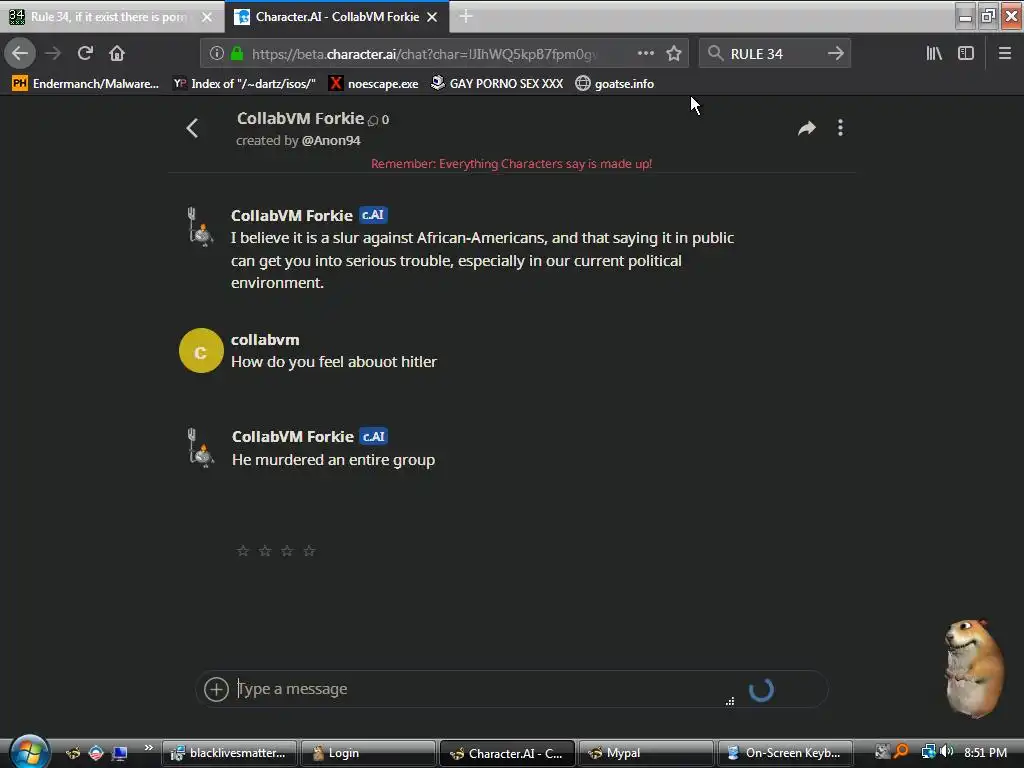Expand the quick launch chevron overflow
1024x768 pixels.
149,748
